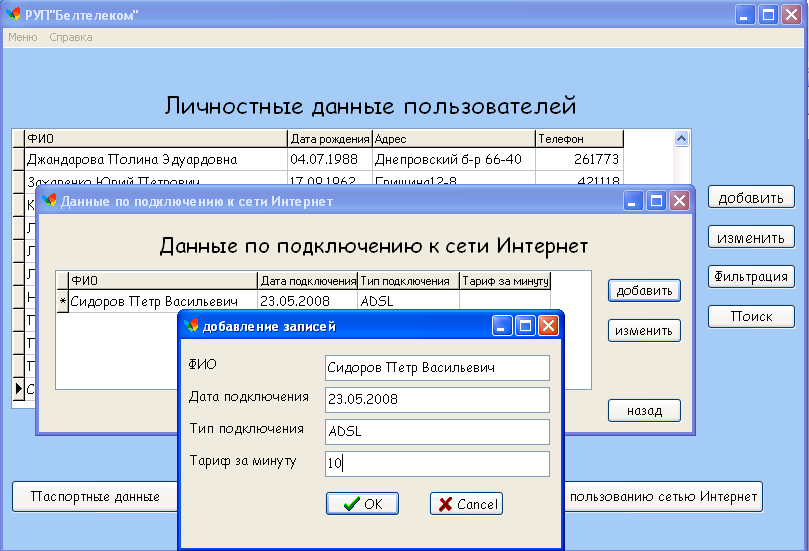Viewport: 809px width, 551px height.
Task: Click the row selector beside Джандарова row
Action: tap(19, 159)
